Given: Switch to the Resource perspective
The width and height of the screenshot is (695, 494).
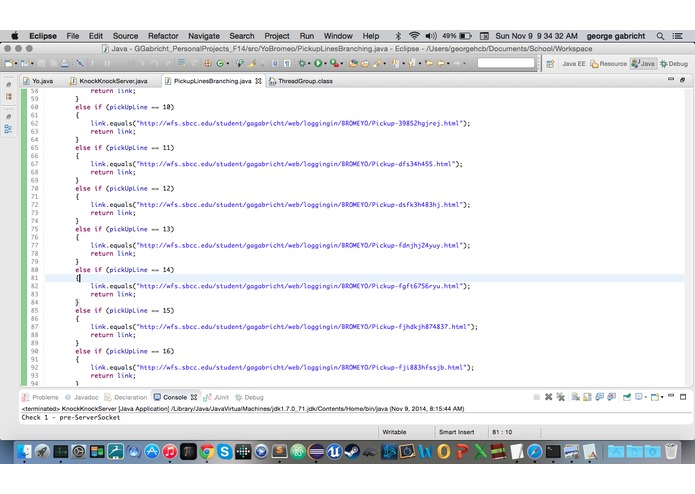Looking at the screenshot, I should tap(609, 64).
